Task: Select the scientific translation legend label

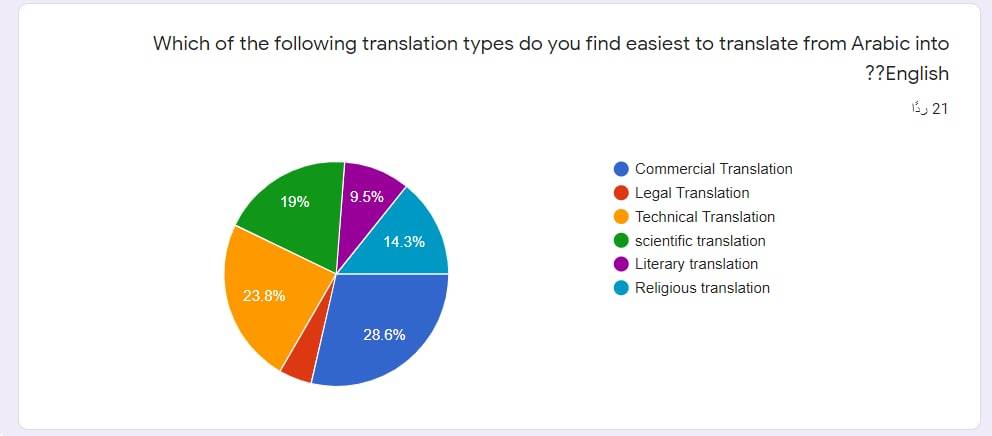Action: tap(700, 241)
